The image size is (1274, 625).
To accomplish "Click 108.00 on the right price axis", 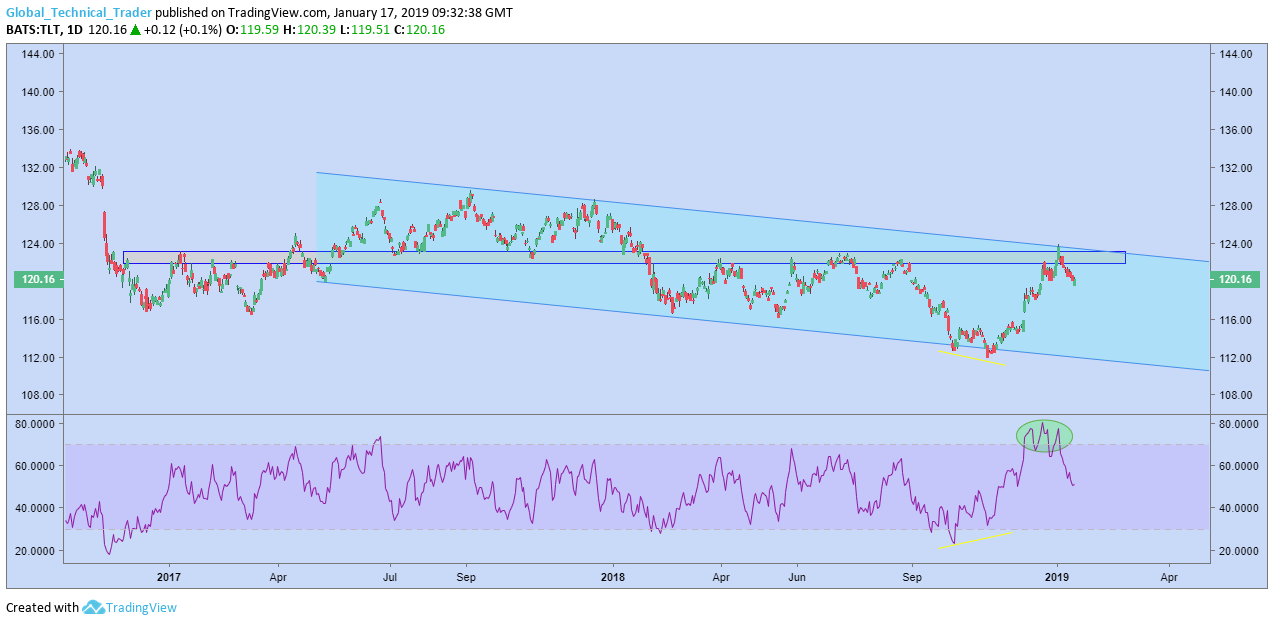I will 1236,395.
